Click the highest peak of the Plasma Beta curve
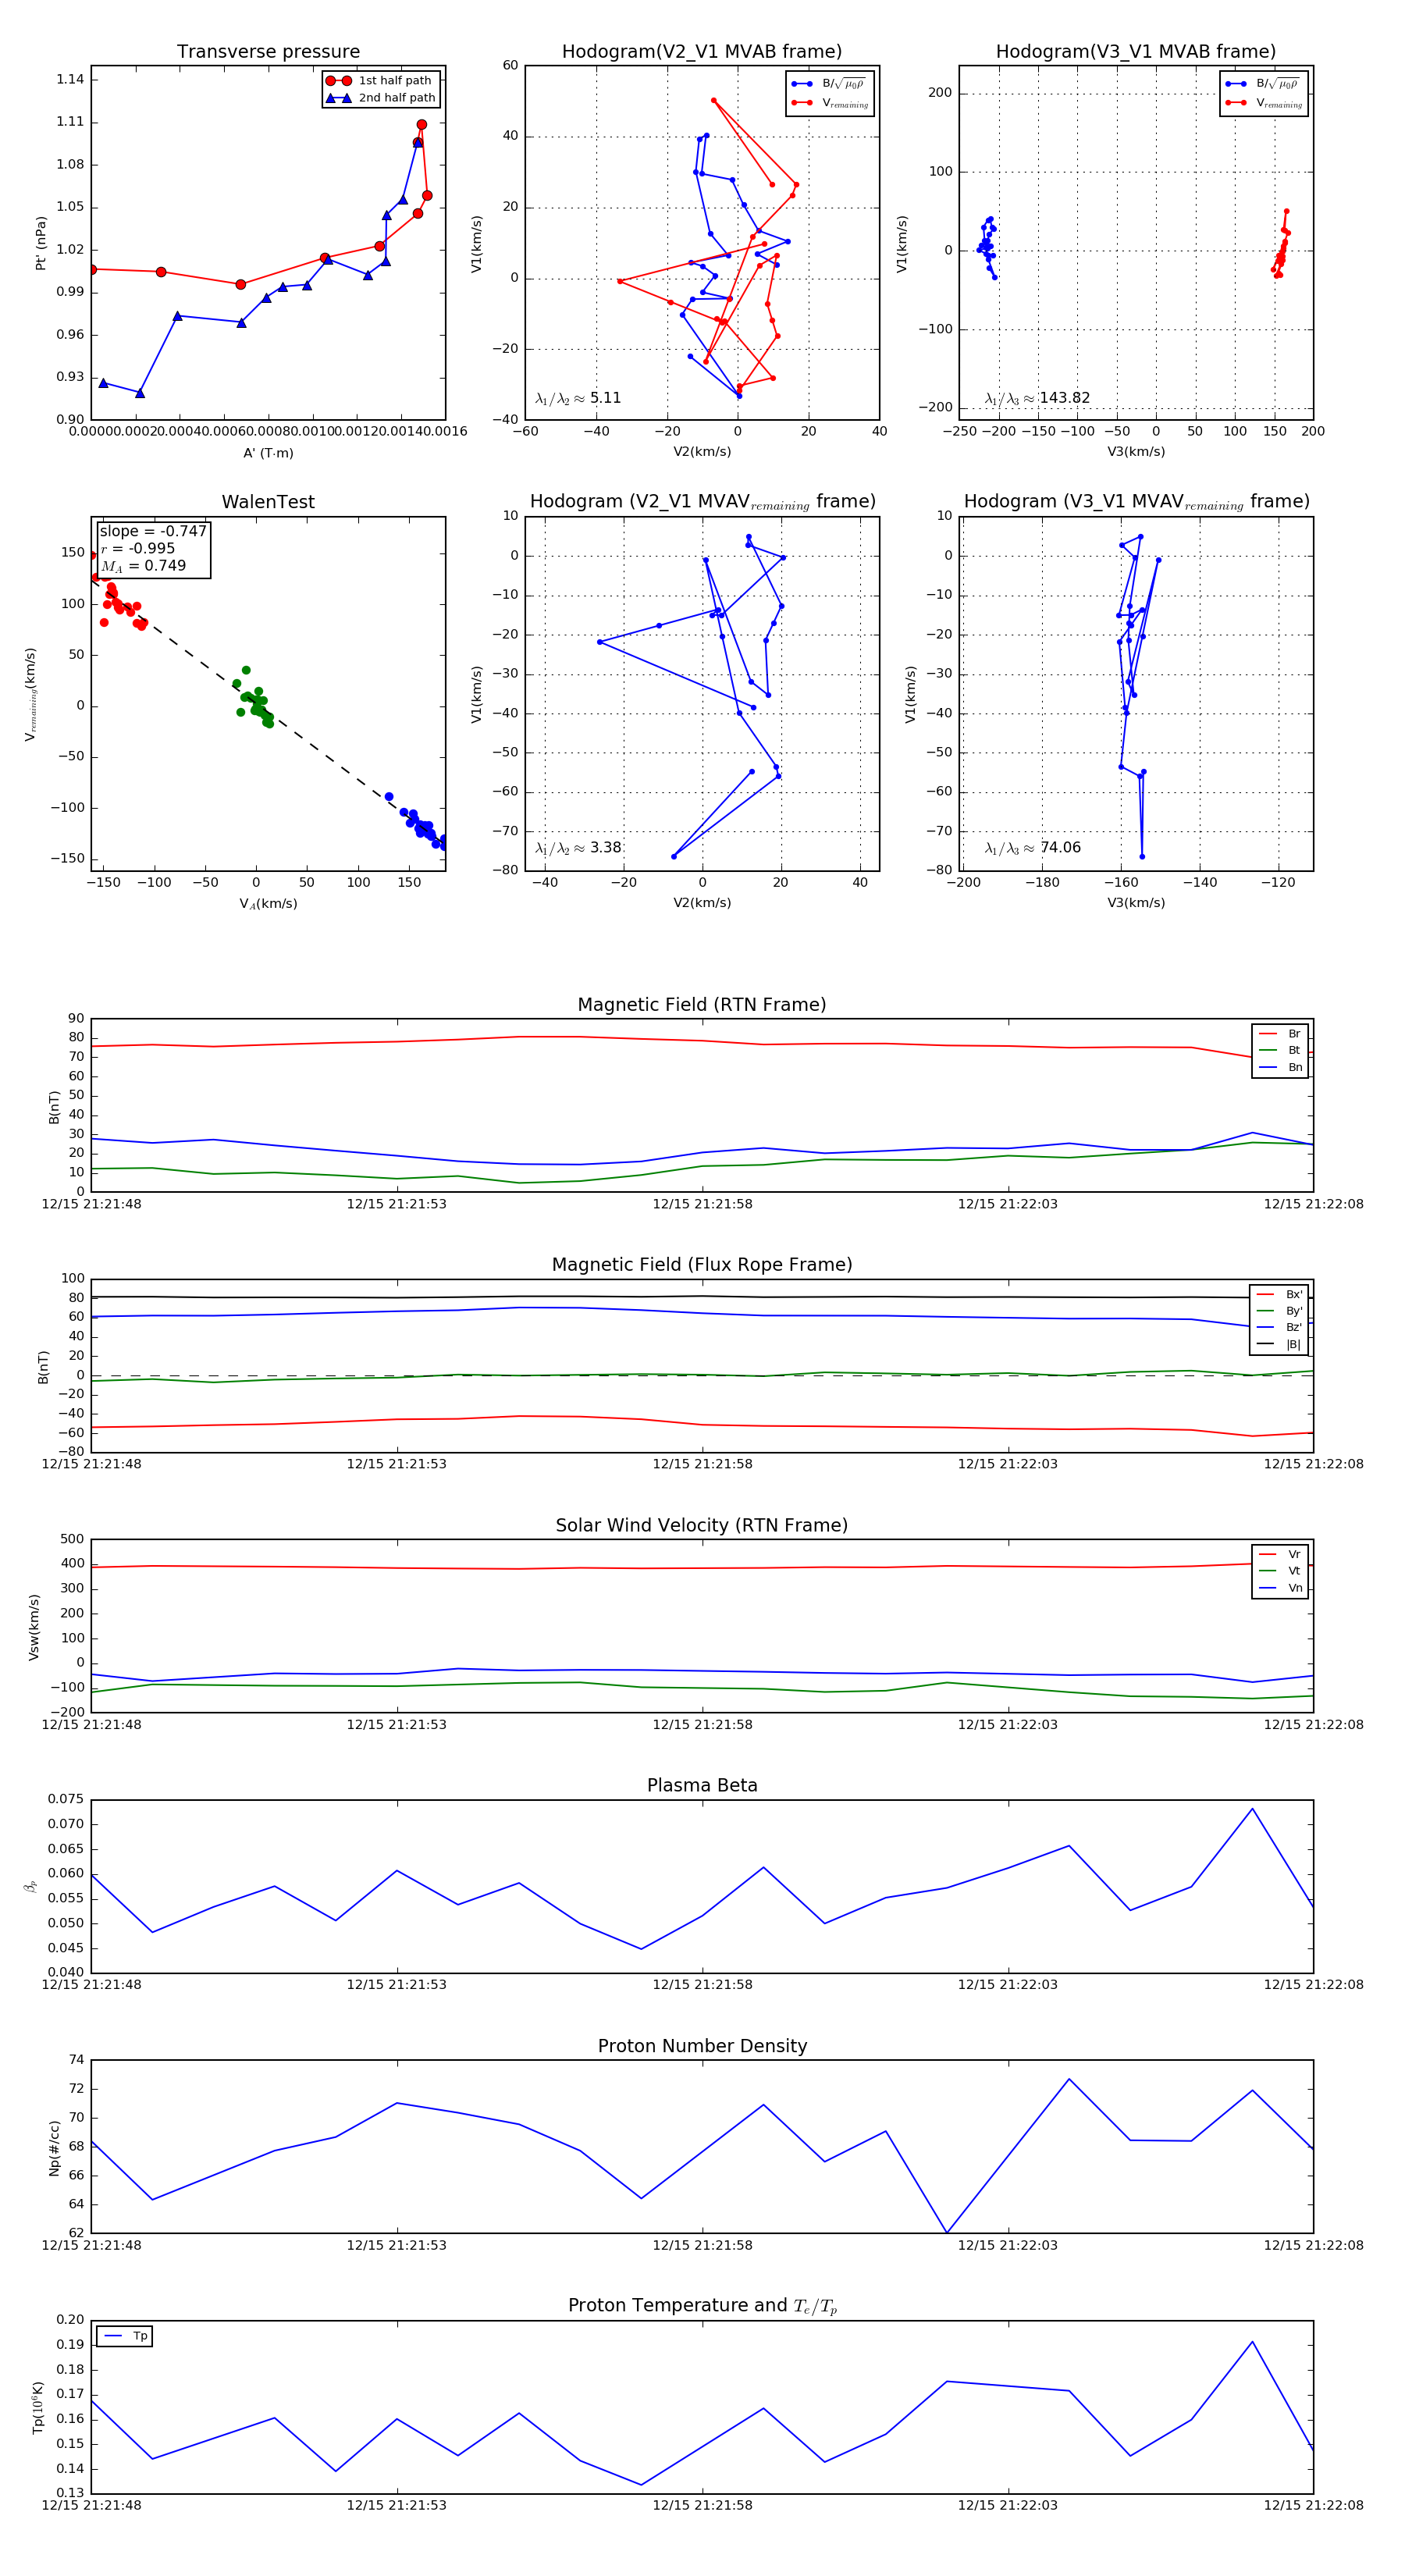This screenshot has width=1405, height=2576. pos(1252,1808)
